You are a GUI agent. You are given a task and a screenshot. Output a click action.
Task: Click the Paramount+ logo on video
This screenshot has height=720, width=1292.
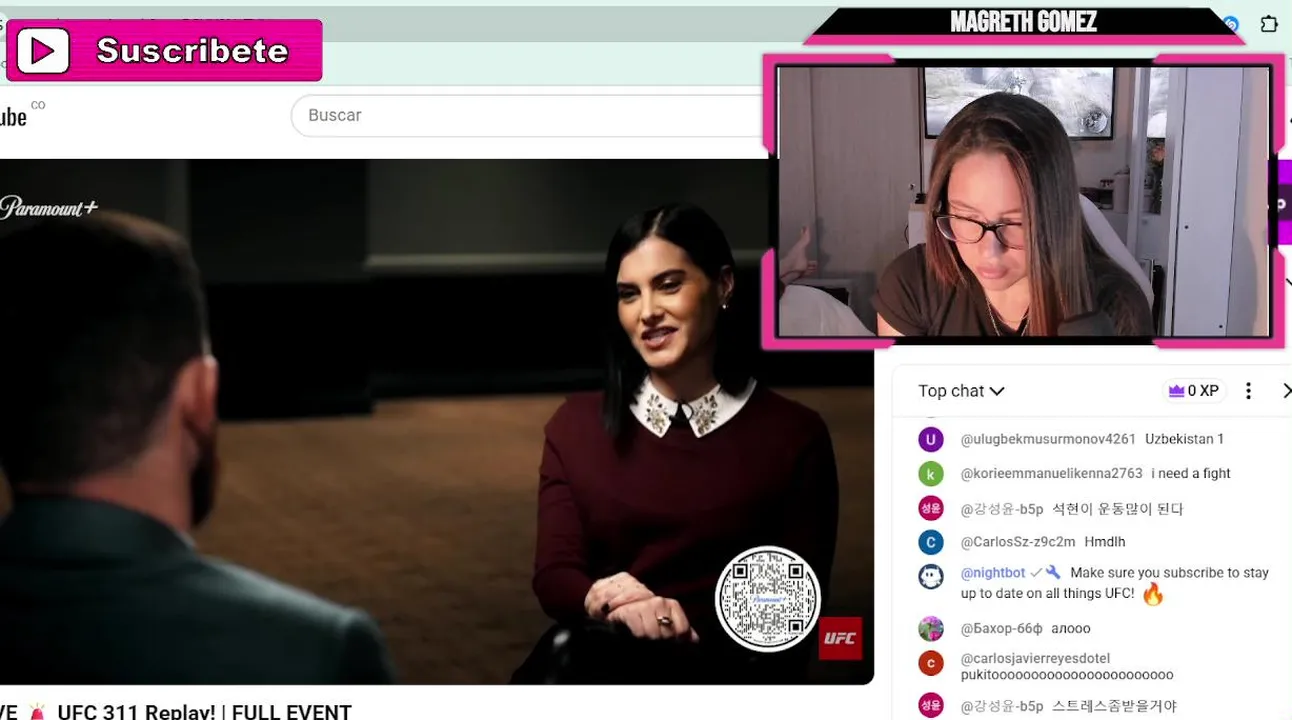(49, 208)
